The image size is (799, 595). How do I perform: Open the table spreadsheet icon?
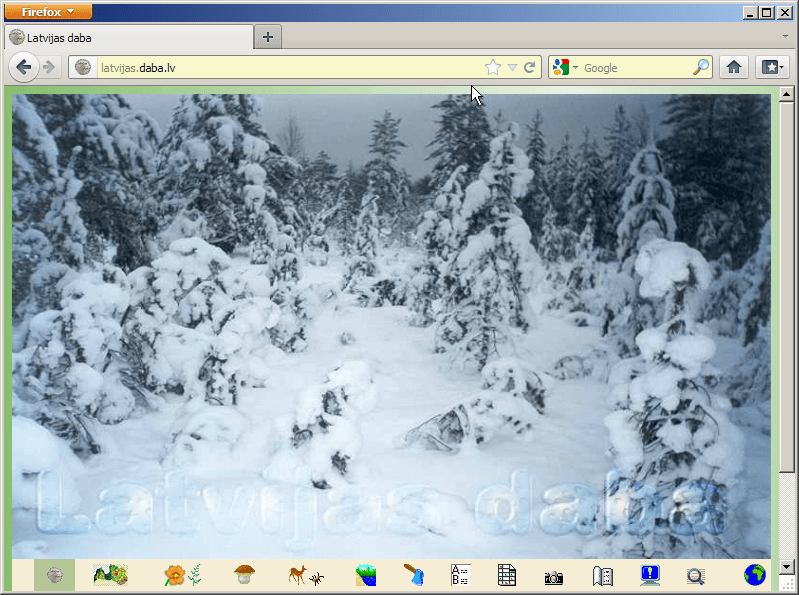pos(507,575)
